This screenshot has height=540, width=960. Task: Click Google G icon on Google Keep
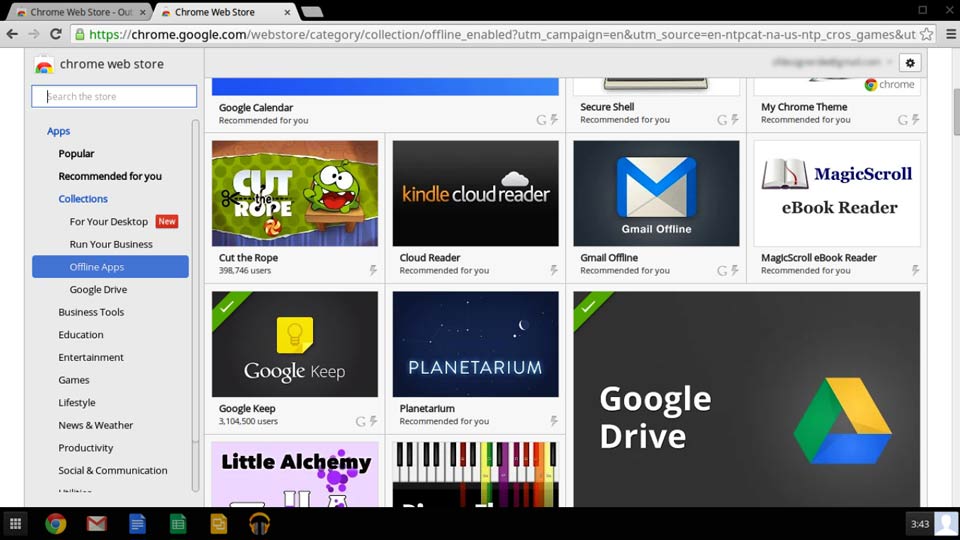click(x=361, y=421)
